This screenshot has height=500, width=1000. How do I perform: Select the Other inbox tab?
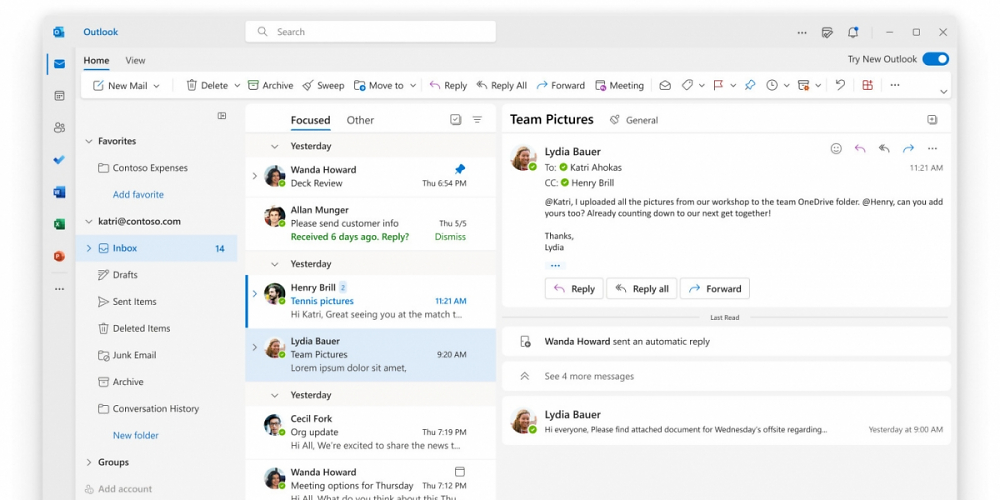pos(360,120)
